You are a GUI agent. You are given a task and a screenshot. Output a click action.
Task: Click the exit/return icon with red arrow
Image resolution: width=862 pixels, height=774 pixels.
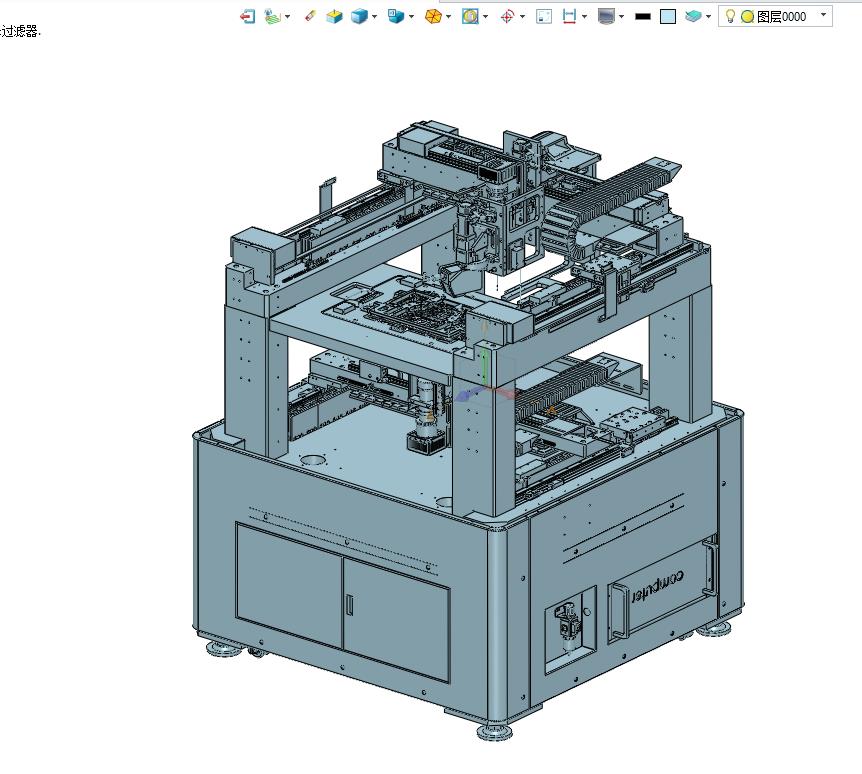(x=247, y=16)
